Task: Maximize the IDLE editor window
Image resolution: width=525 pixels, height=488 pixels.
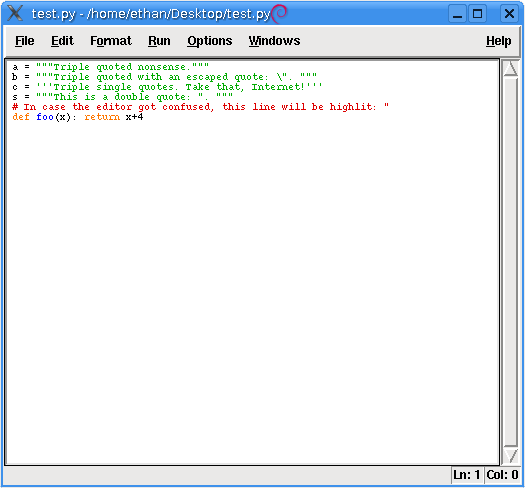Action: pyautogui.click(x=477, y=14)
